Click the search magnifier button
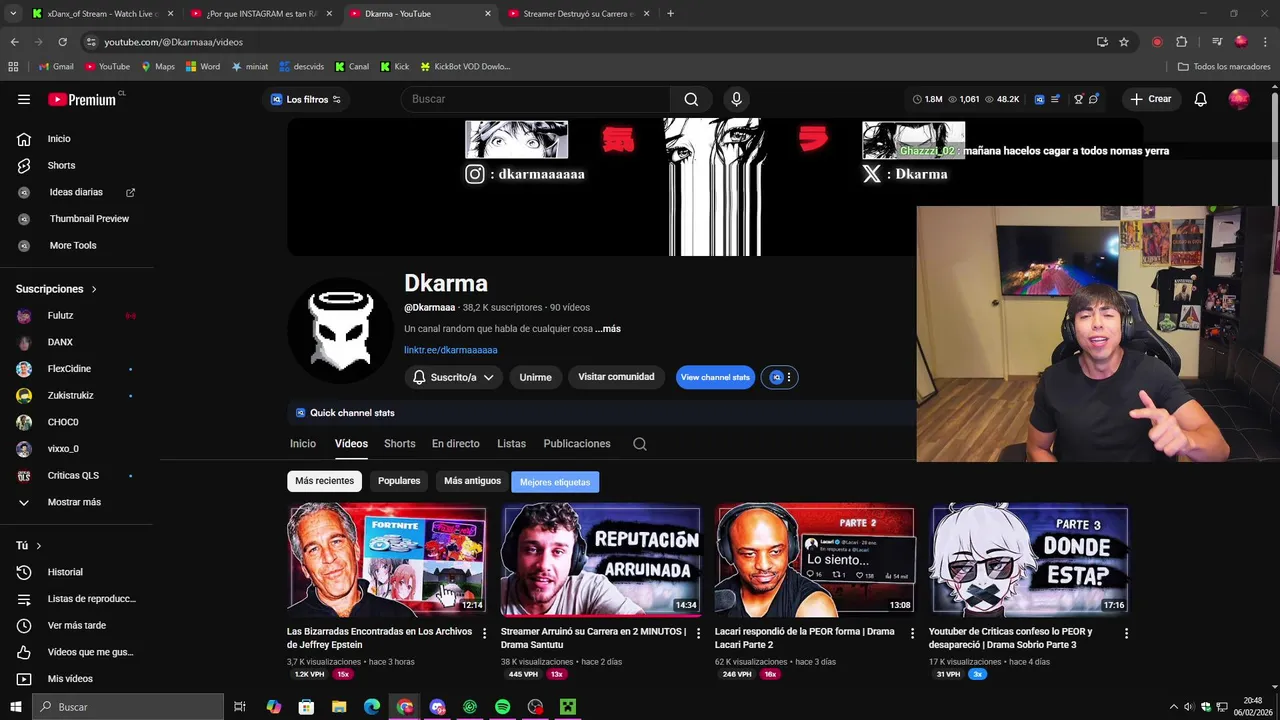 click(691, 99)
